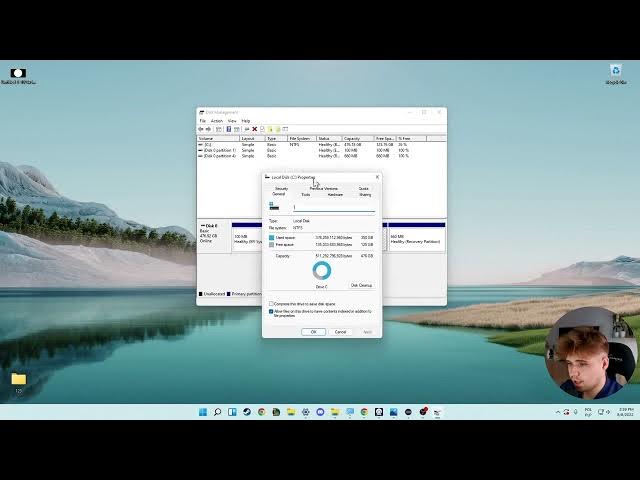Click the POL language indicator

[x=588, y=412]
